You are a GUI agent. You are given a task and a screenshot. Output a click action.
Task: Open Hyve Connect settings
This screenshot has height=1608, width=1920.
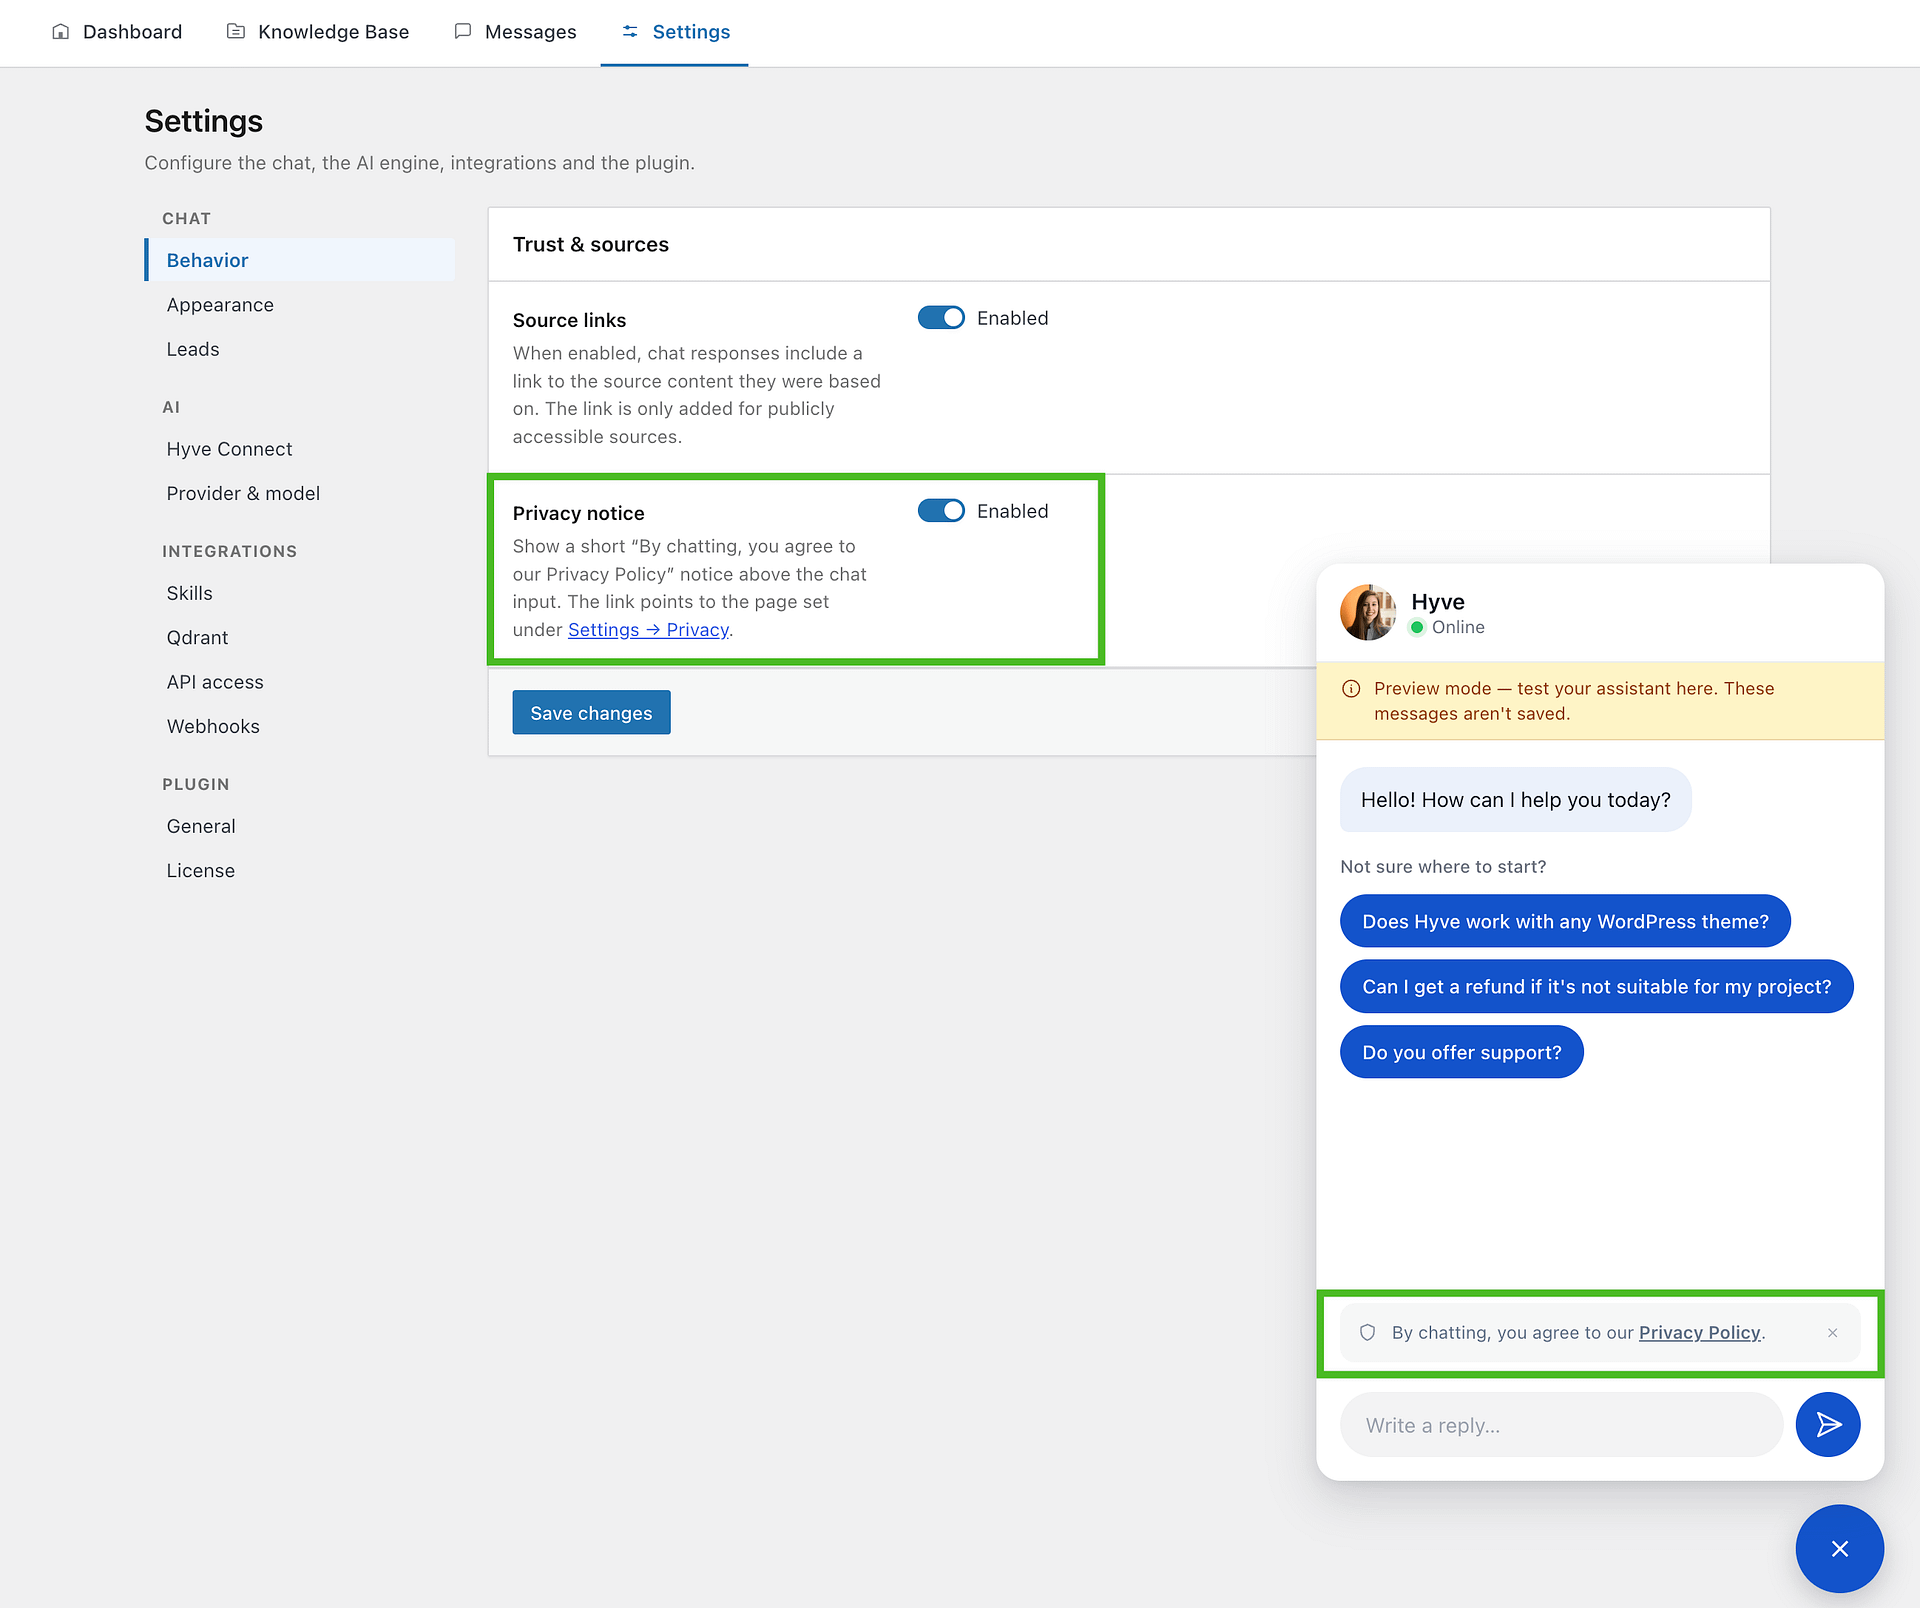[229, 449]
